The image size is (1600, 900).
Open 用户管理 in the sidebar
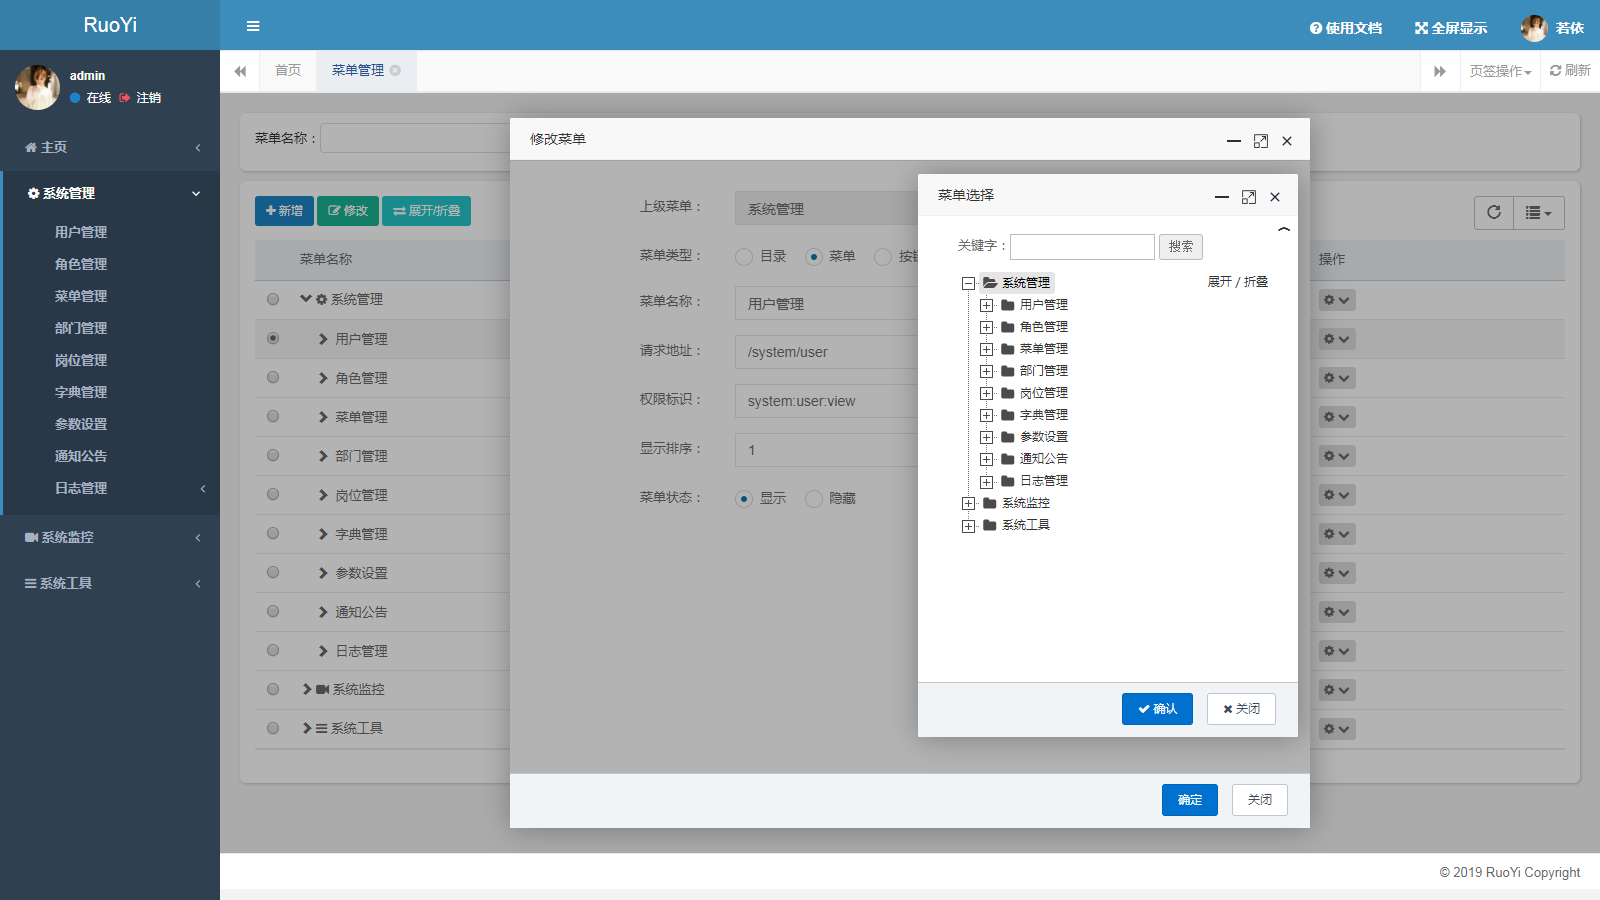click(x=81, y=232)
